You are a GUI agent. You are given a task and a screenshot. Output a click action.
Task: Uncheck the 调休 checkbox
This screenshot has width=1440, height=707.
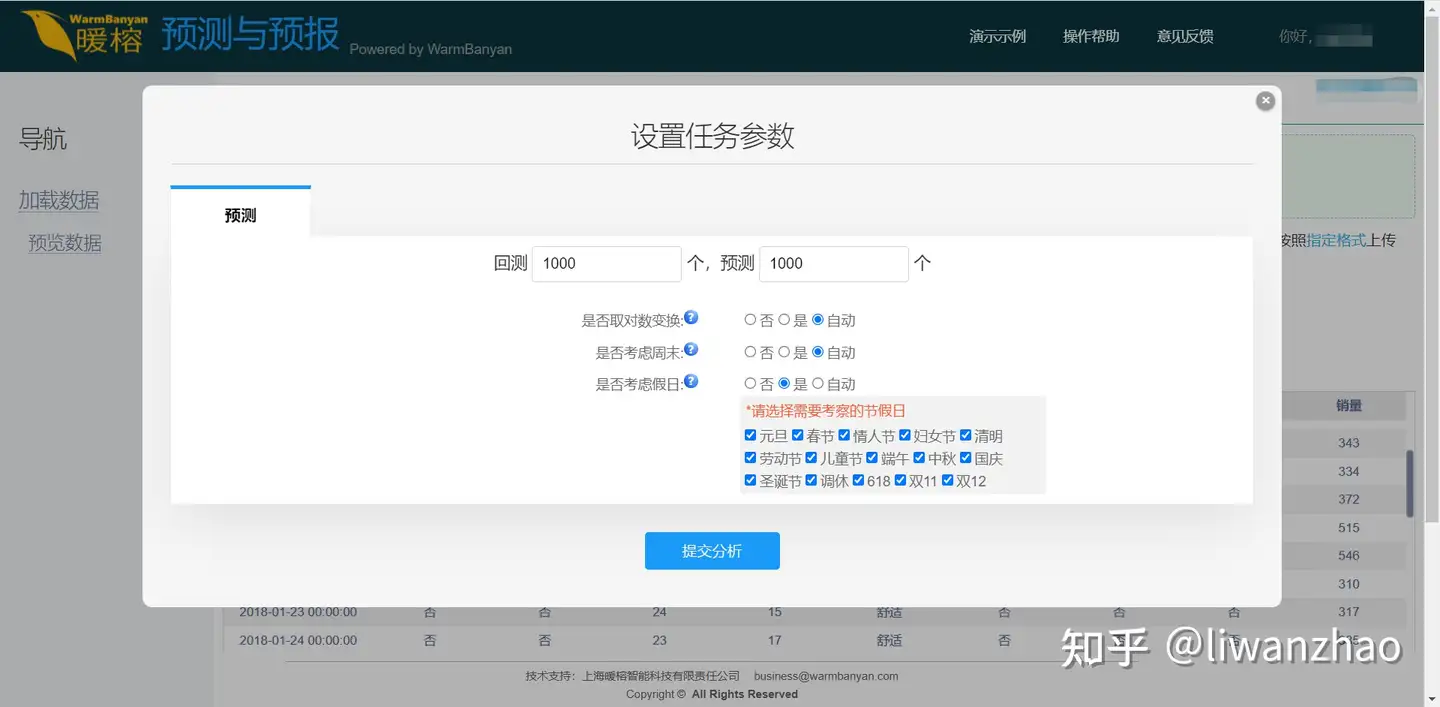(x=812, y=480)
